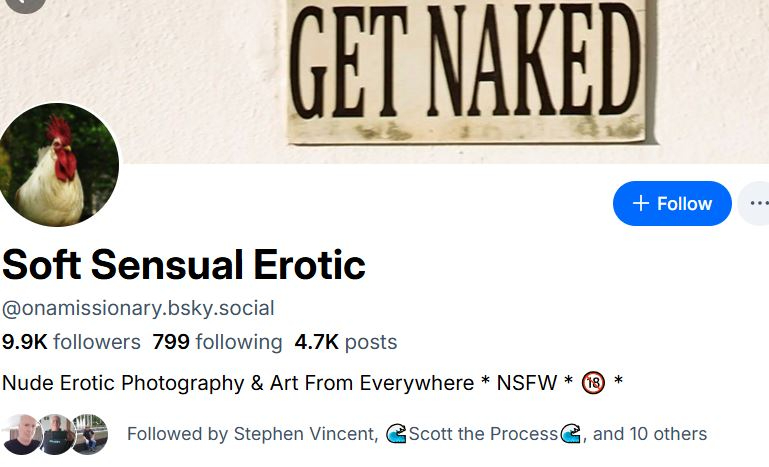Click the @onamissionary.bsky.social handle

pos(138,308)
